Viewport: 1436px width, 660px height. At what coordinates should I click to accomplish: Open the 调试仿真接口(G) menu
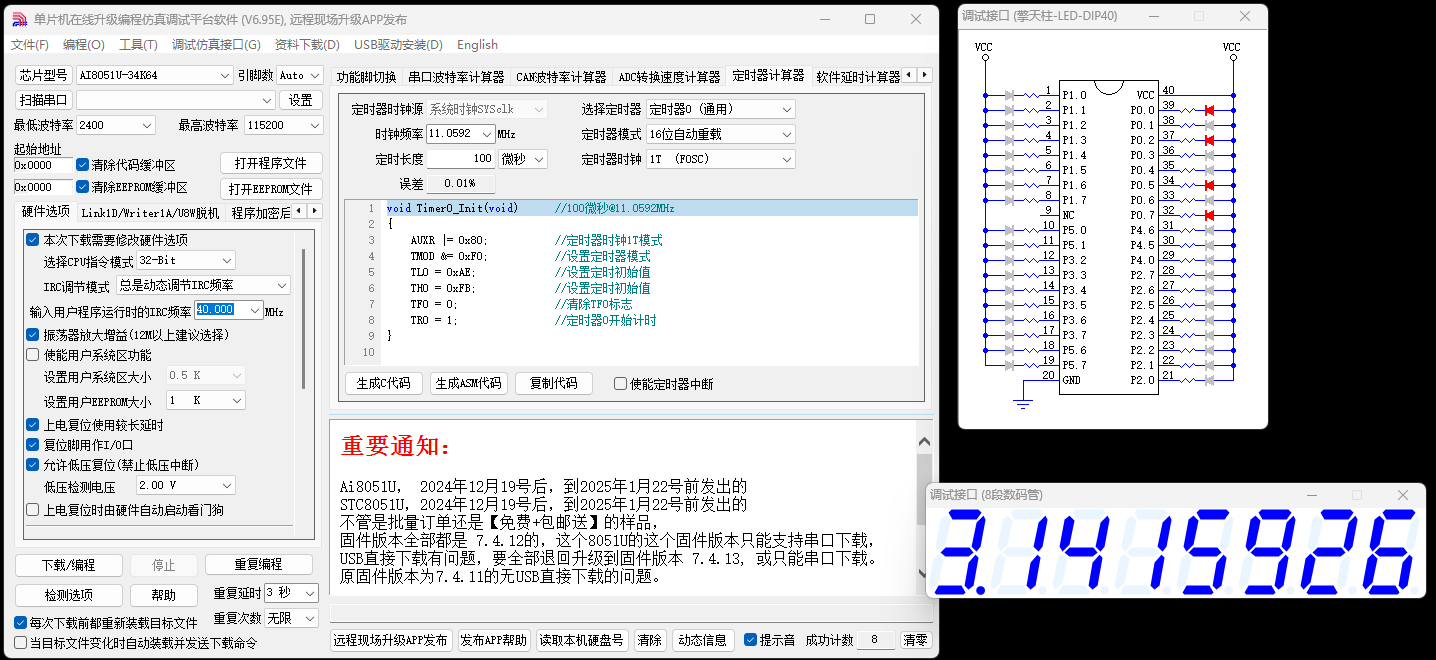[216, 45]
